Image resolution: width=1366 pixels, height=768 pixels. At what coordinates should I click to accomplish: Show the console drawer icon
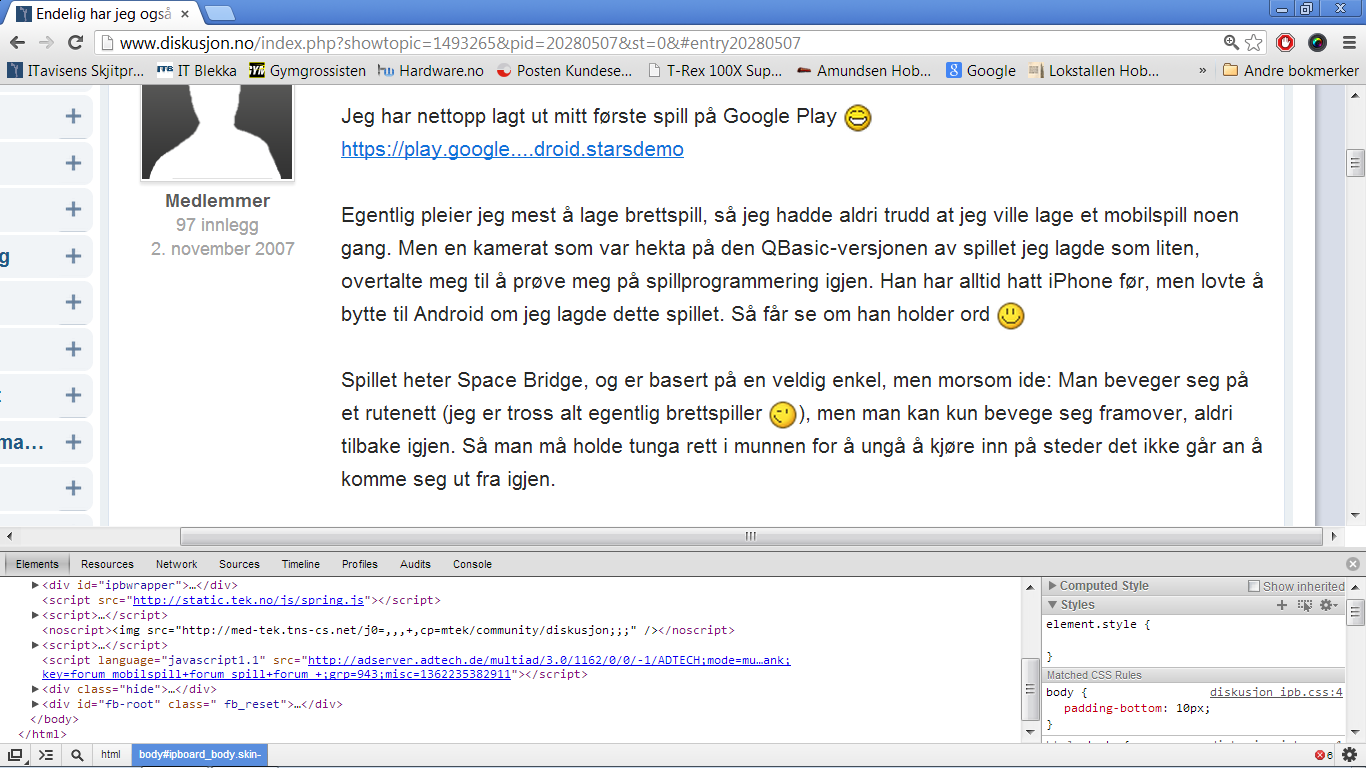tap(45, 756)
